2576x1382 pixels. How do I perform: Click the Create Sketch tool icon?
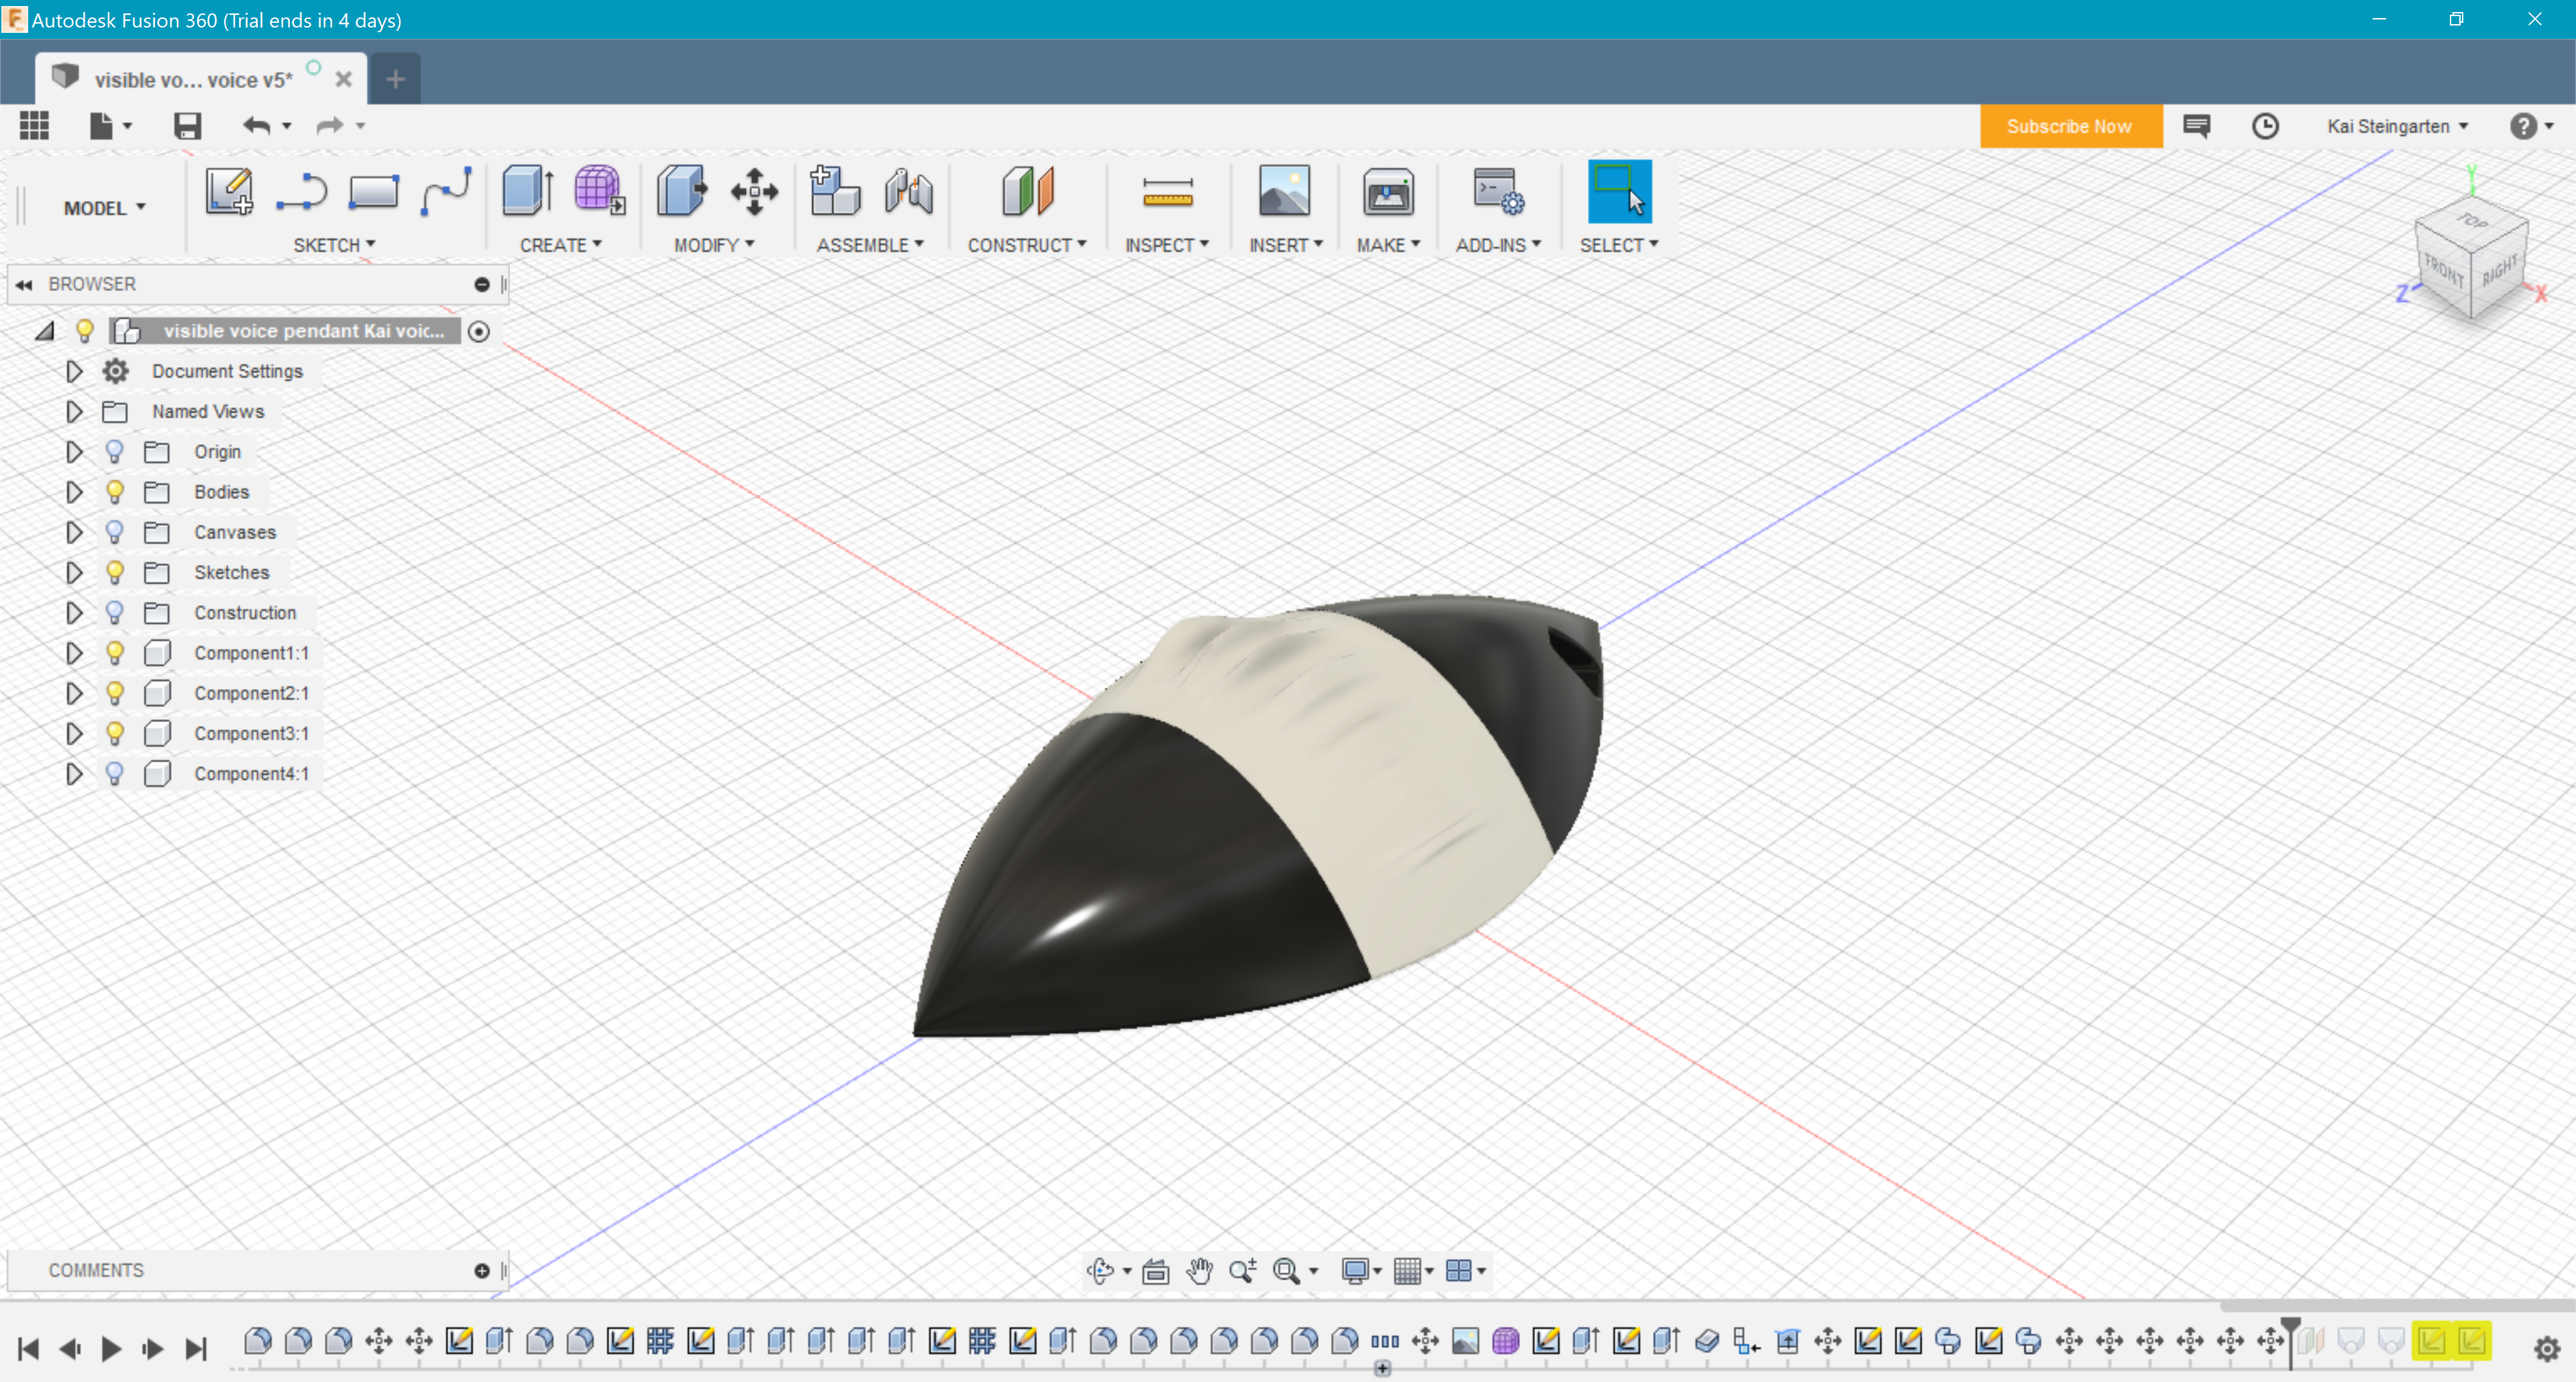click(x=229, y=191)
